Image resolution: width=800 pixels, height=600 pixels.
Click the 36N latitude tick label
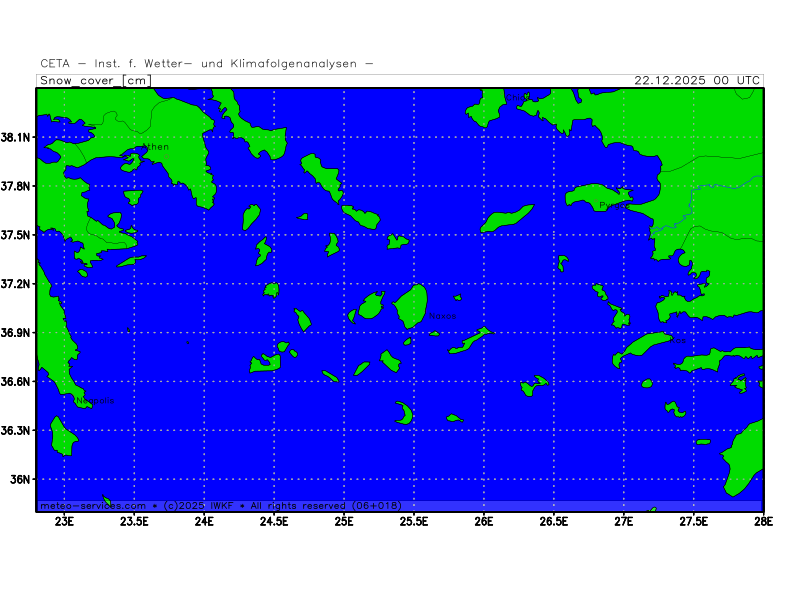point(21,479)
